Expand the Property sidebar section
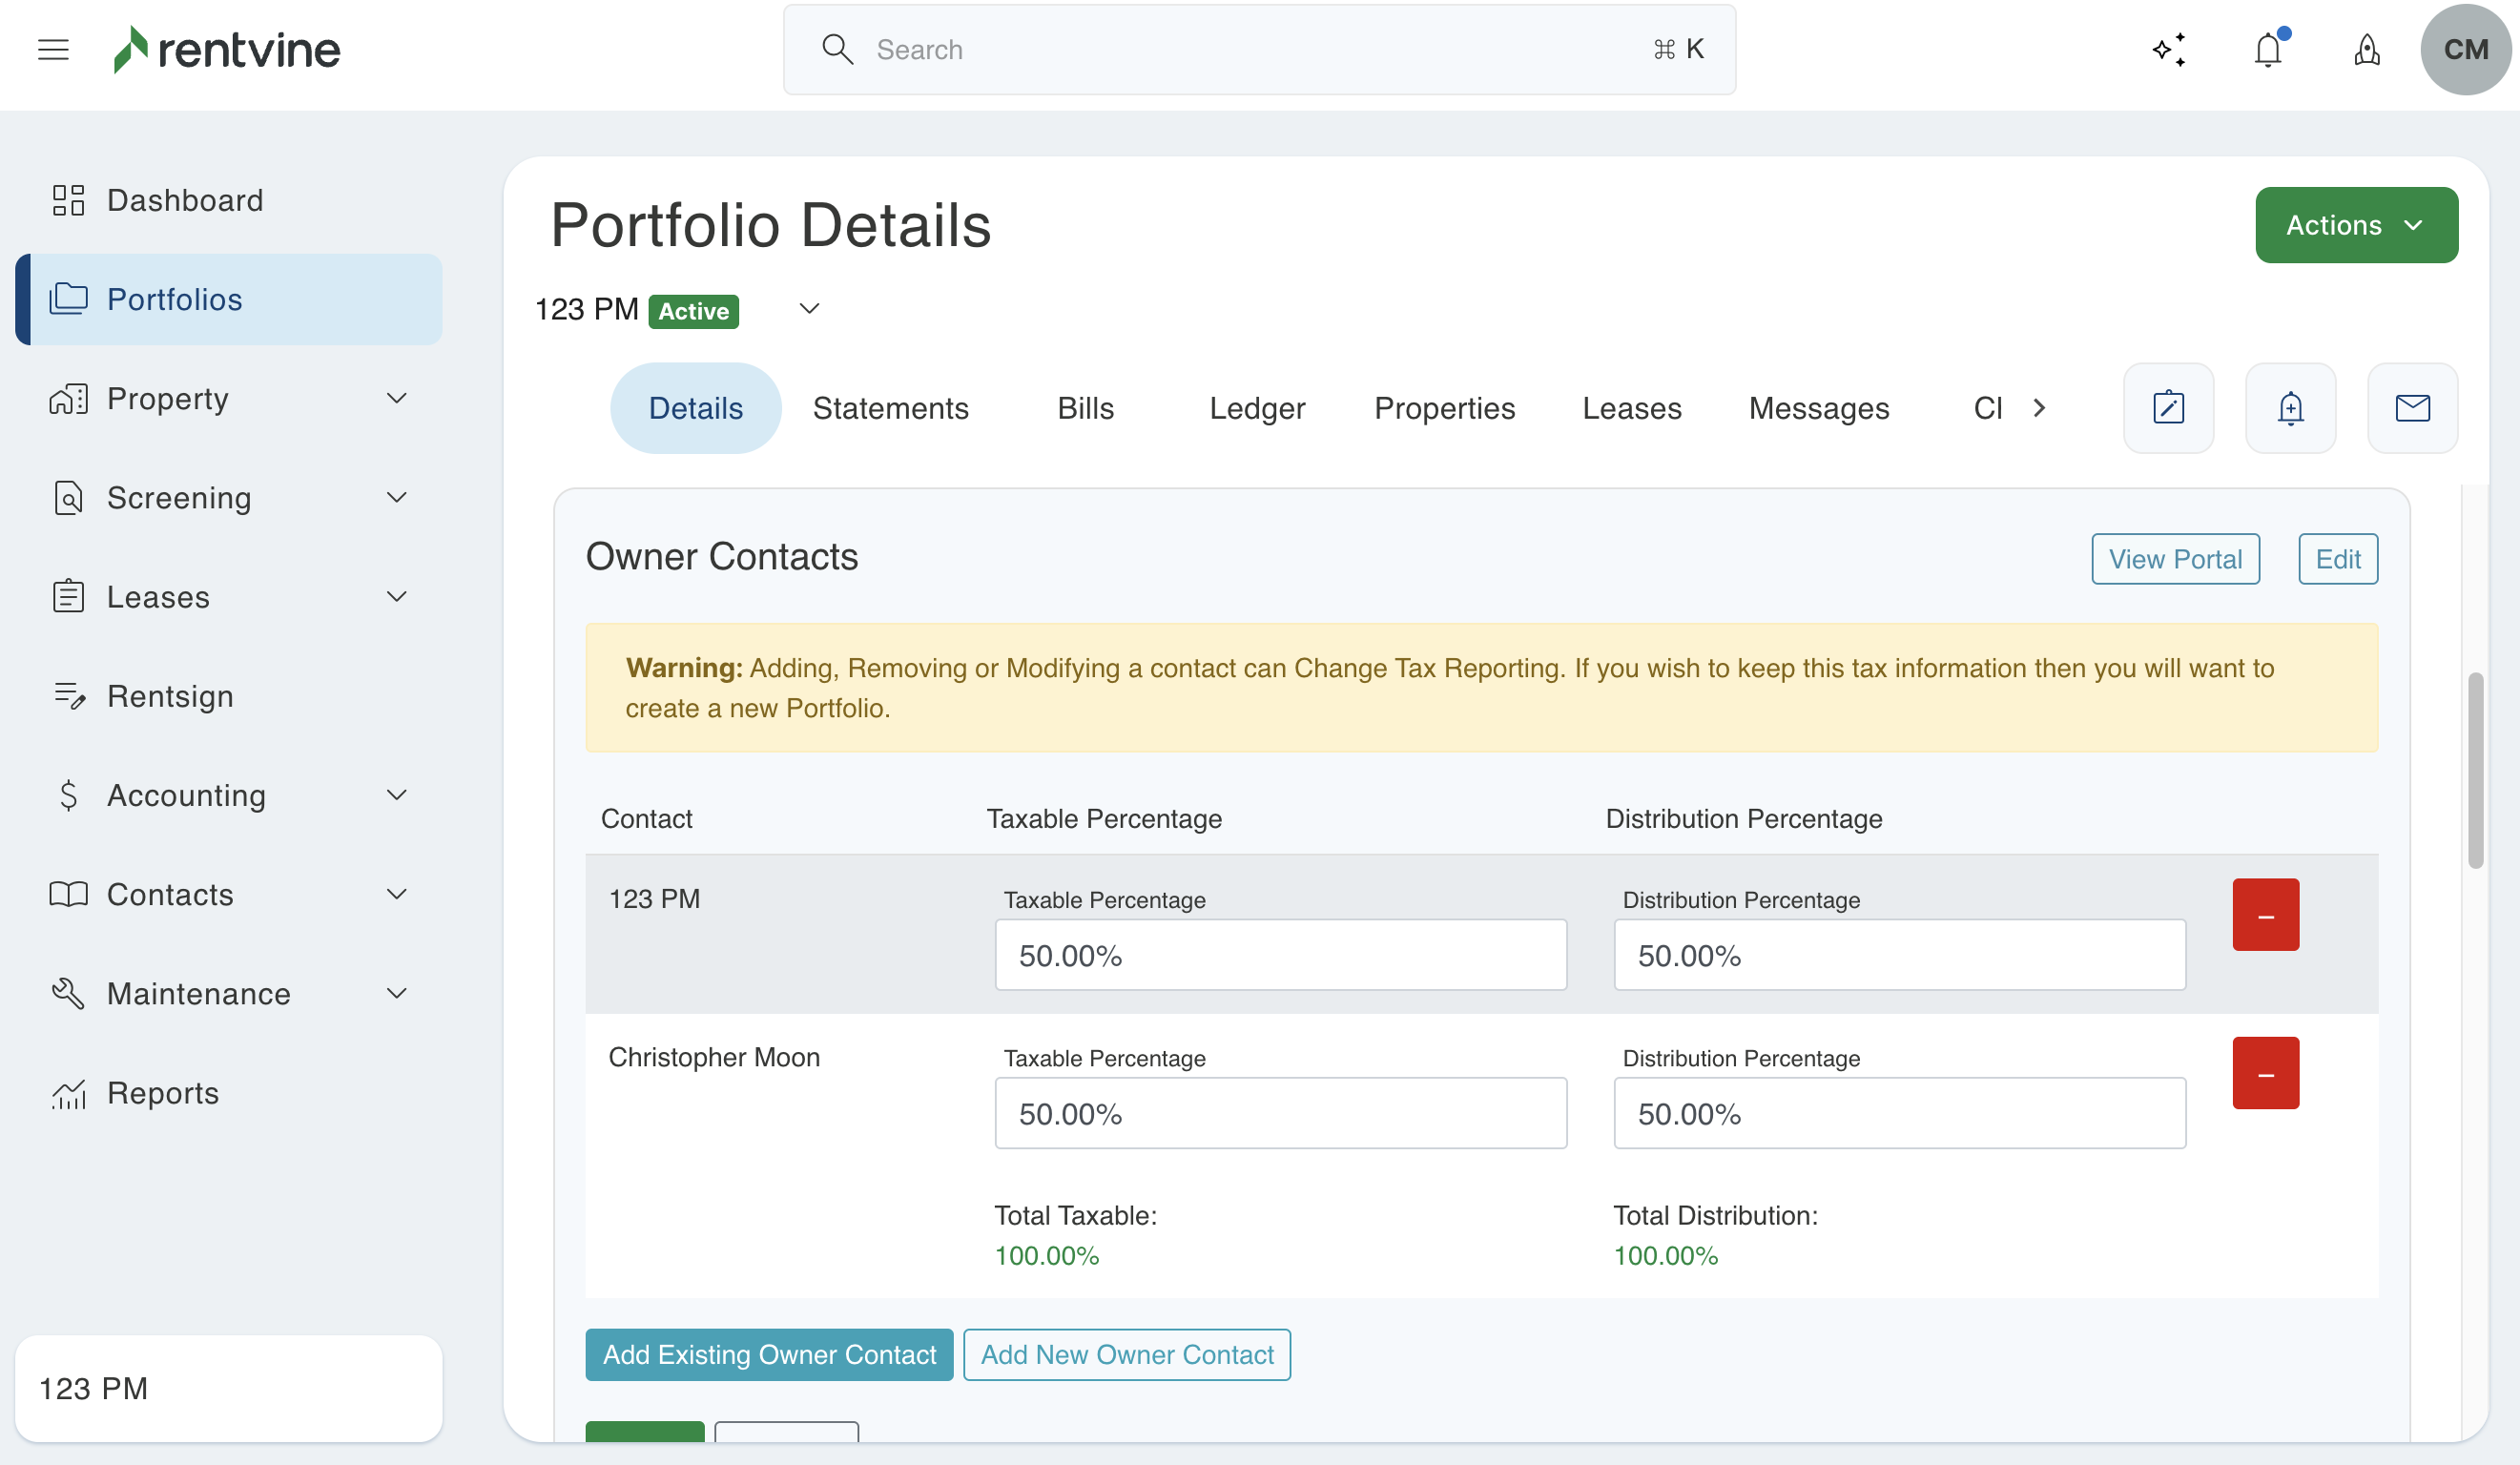This screenshot has width=2520, height=1465. pyautogui.click(x=396, y=399)
